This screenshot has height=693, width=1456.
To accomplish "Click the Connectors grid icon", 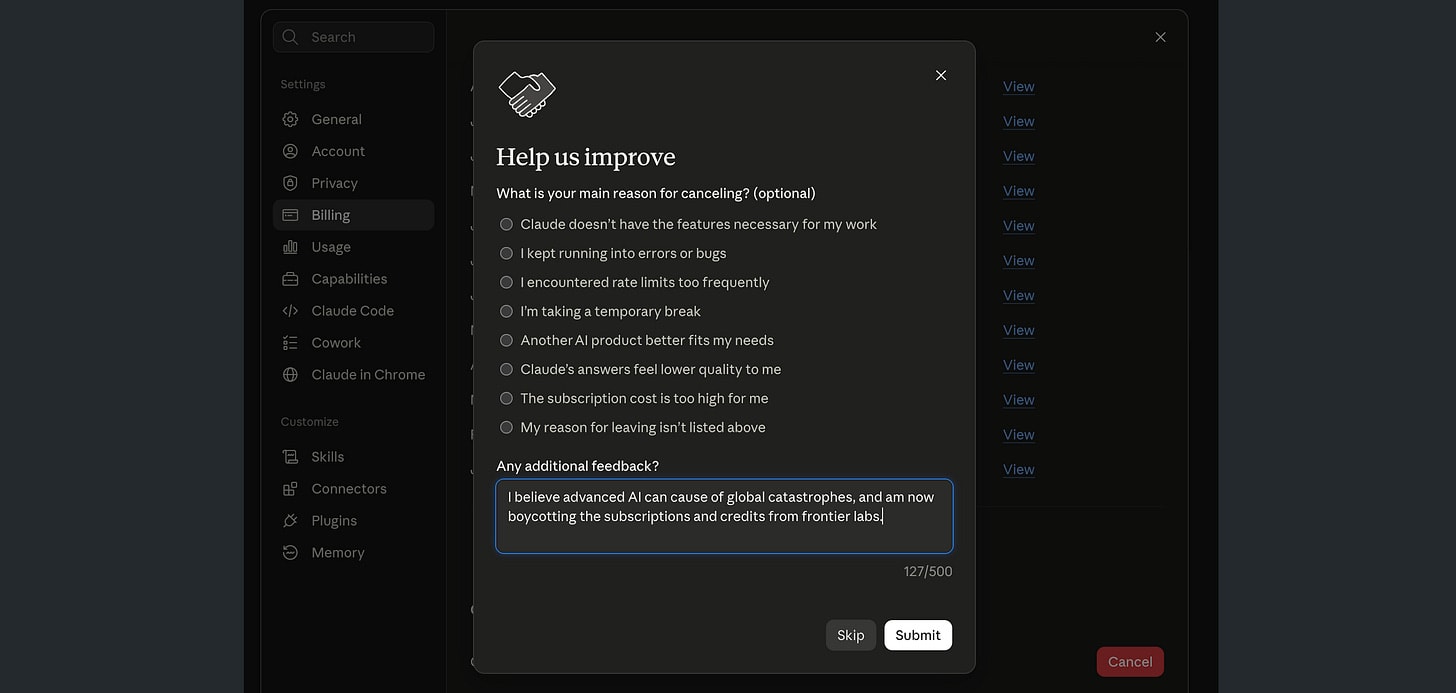I will click(x=290, y=489).
